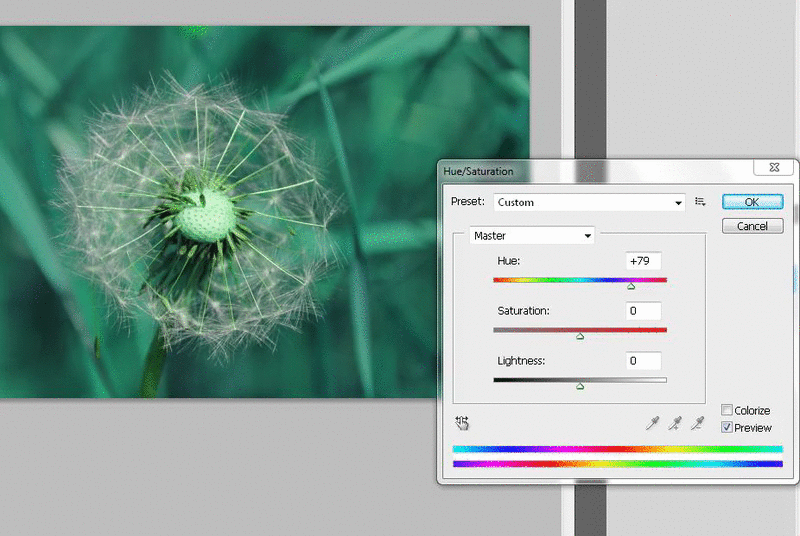Click the preset options menu icon

pyautogui.click(x=700, y=202)
